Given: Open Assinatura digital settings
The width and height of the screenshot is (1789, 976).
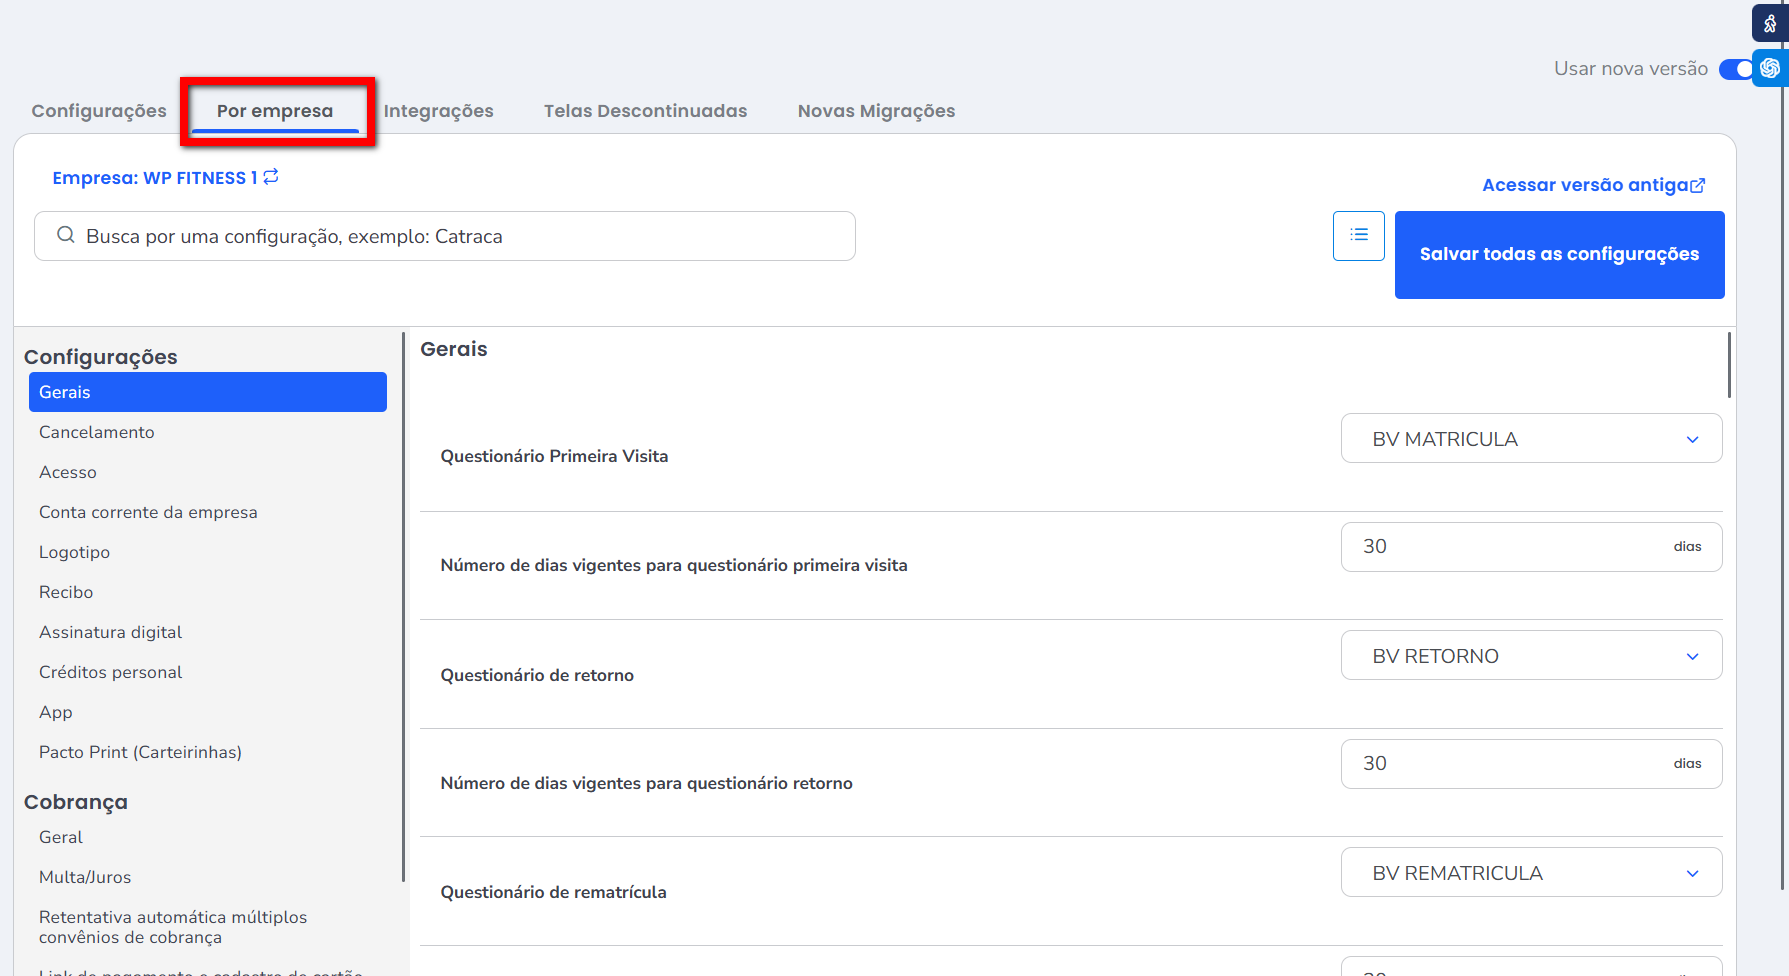Looking at the screenshot, I should click(110, 632).
